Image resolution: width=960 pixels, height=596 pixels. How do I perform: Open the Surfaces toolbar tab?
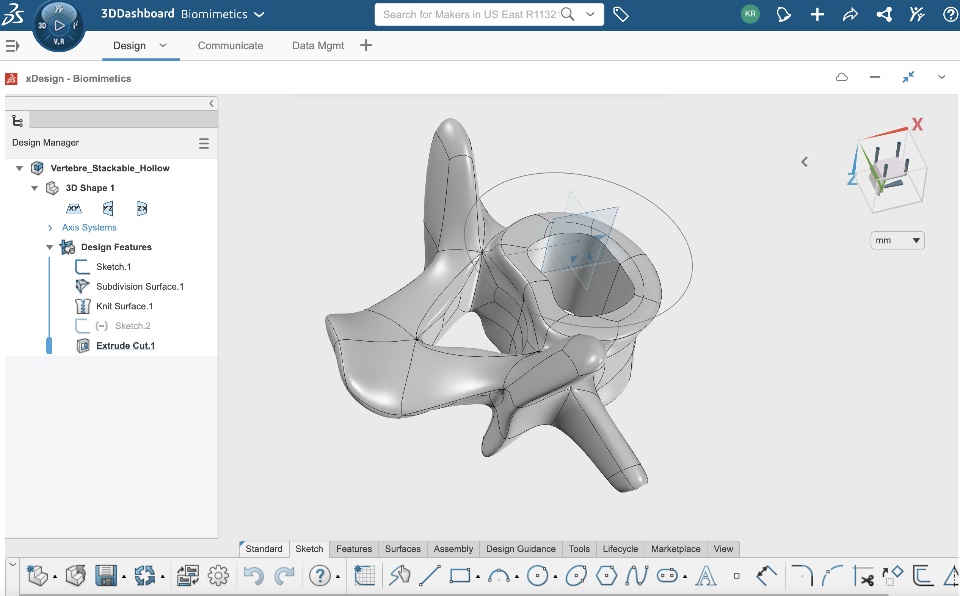(403, 549)
